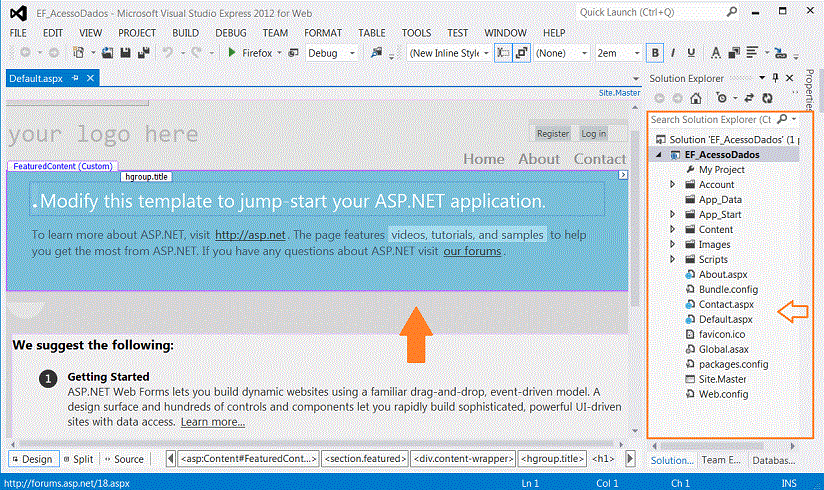Open the BUILD menu

[186, 33]
